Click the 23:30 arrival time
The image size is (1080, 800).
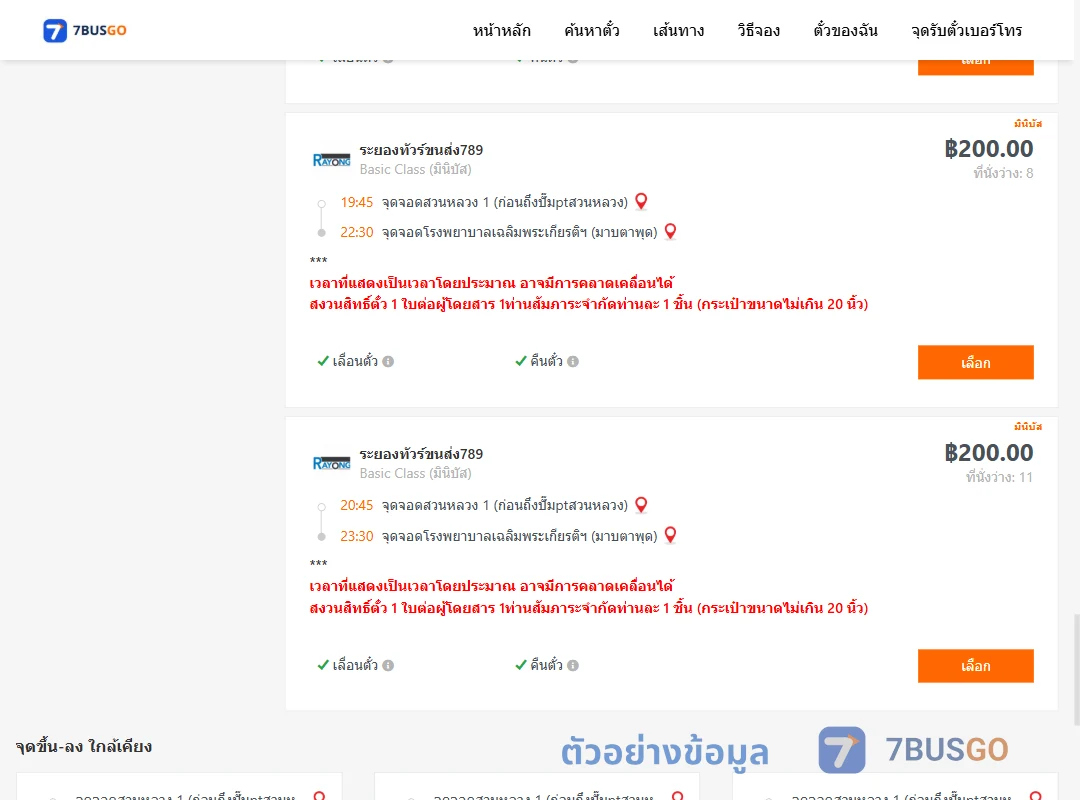[356, 536]
